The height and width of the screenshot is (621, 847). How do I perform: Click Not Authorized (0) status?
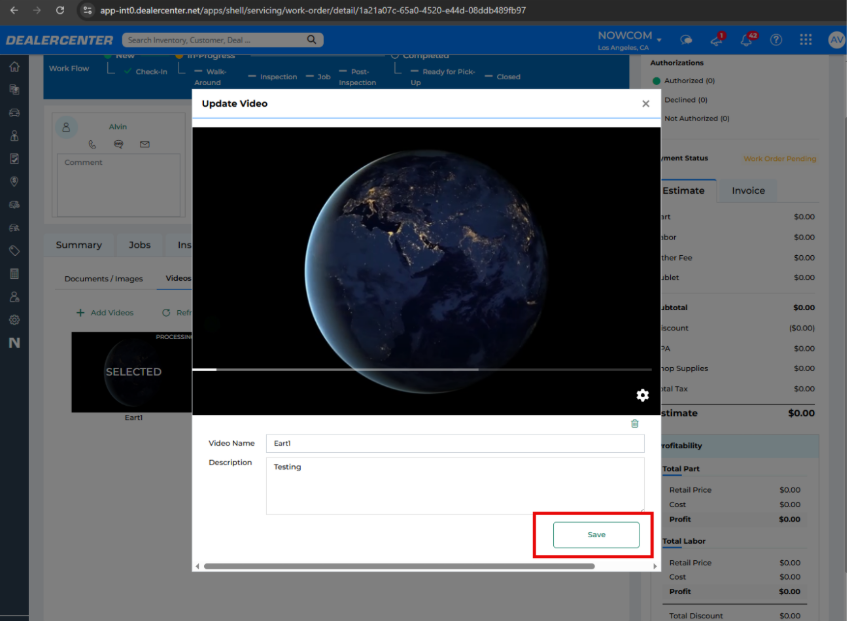[697, 118]
